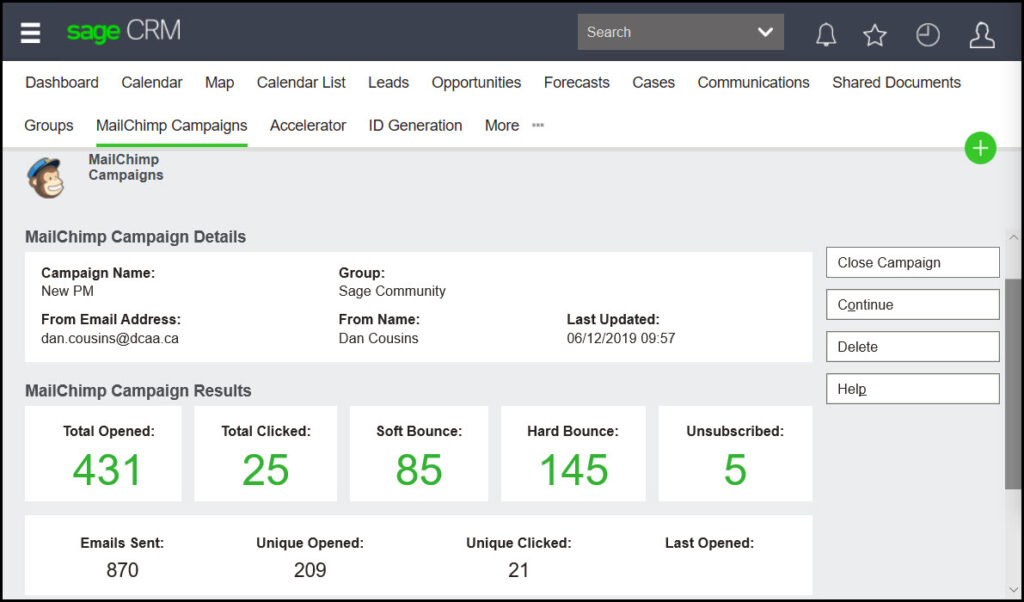Click the Hard Bounce value 145
Viewport: 1024px width, 602px height.
click(573, 470)
